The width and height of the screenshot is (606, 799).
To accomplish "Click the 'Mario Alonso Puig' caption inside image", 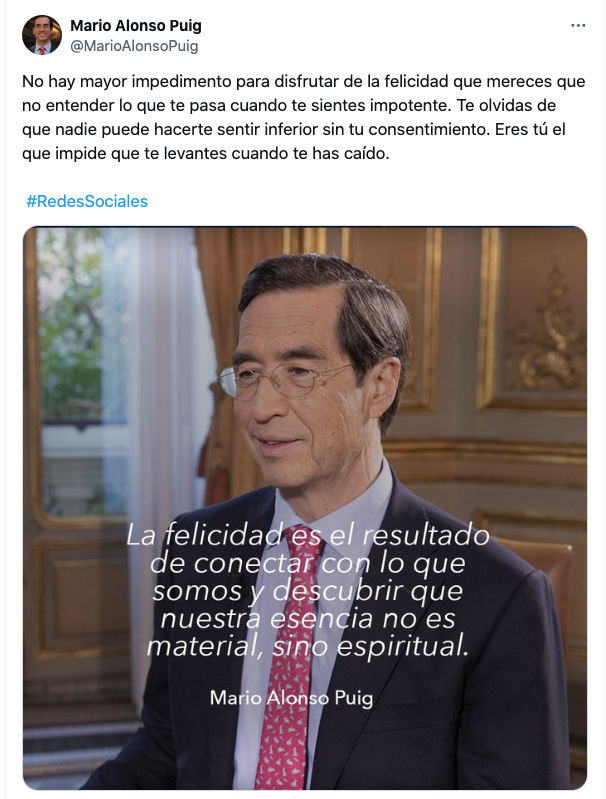I will (x=292, y=698).
